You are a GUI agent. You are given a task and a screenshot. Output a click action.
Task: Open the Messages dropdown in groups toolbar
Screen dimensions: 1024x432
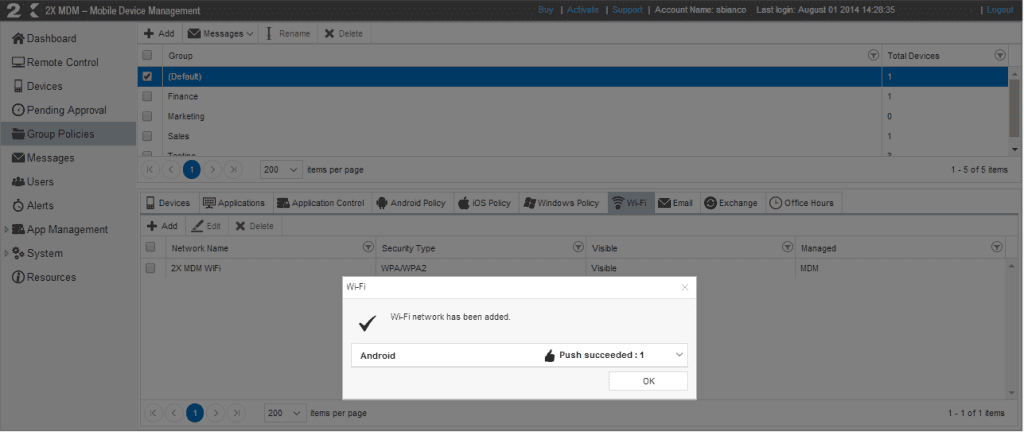[x=221, y=33]
